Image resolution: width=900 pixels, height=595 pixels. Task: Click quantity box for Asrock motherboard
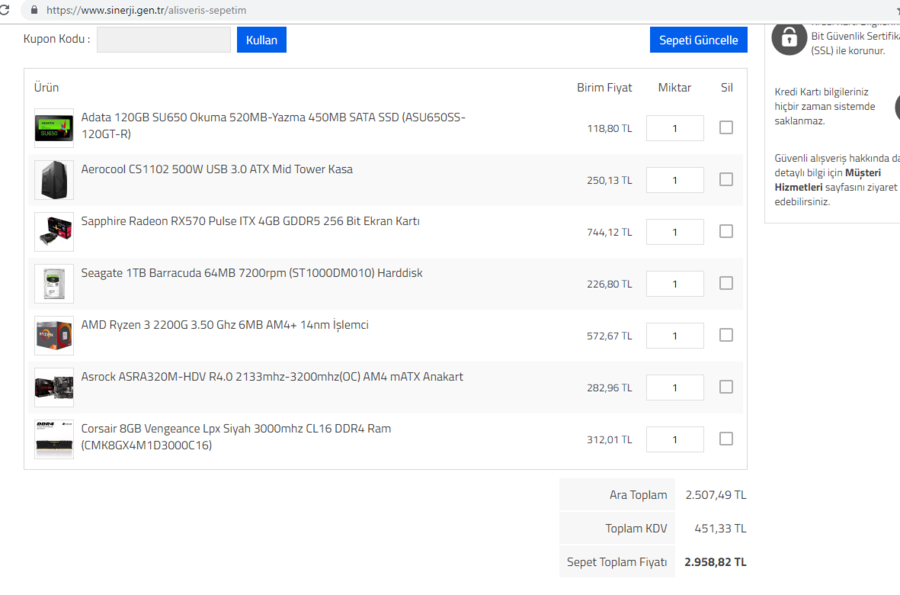point(675,388)
